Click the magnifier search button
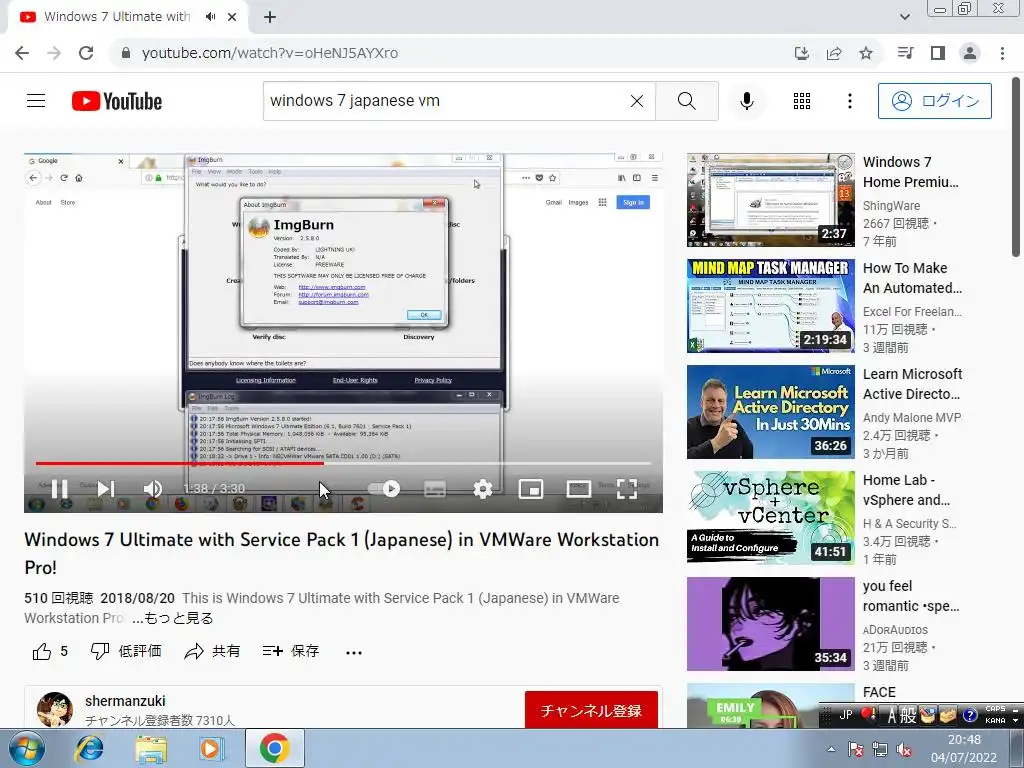 tap(686, 101)
